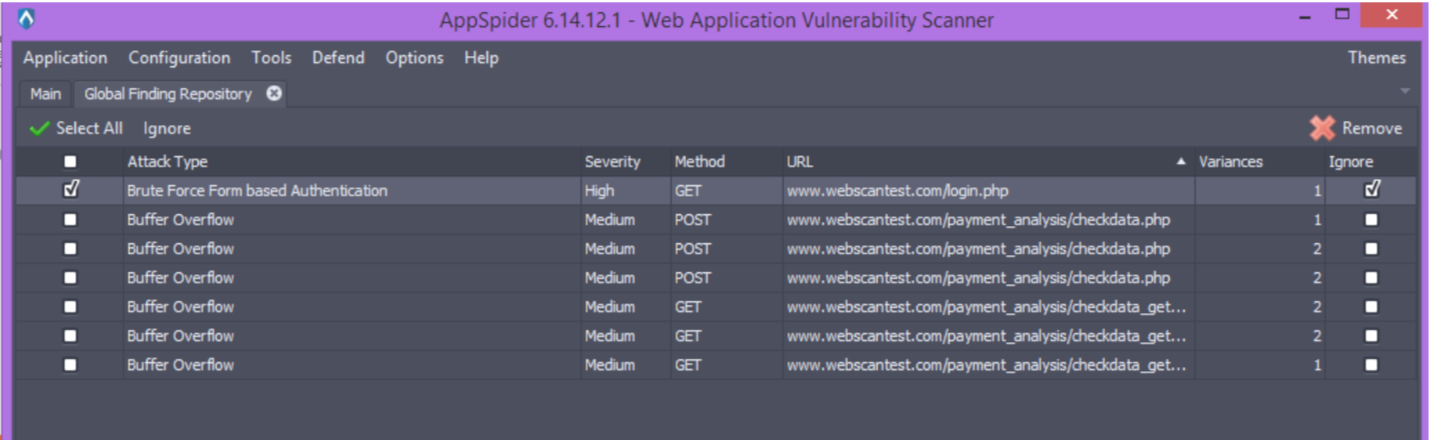
Task: Toggle the URL column sort arrow
Action: pyautogui.click(x=1181, y=161)
